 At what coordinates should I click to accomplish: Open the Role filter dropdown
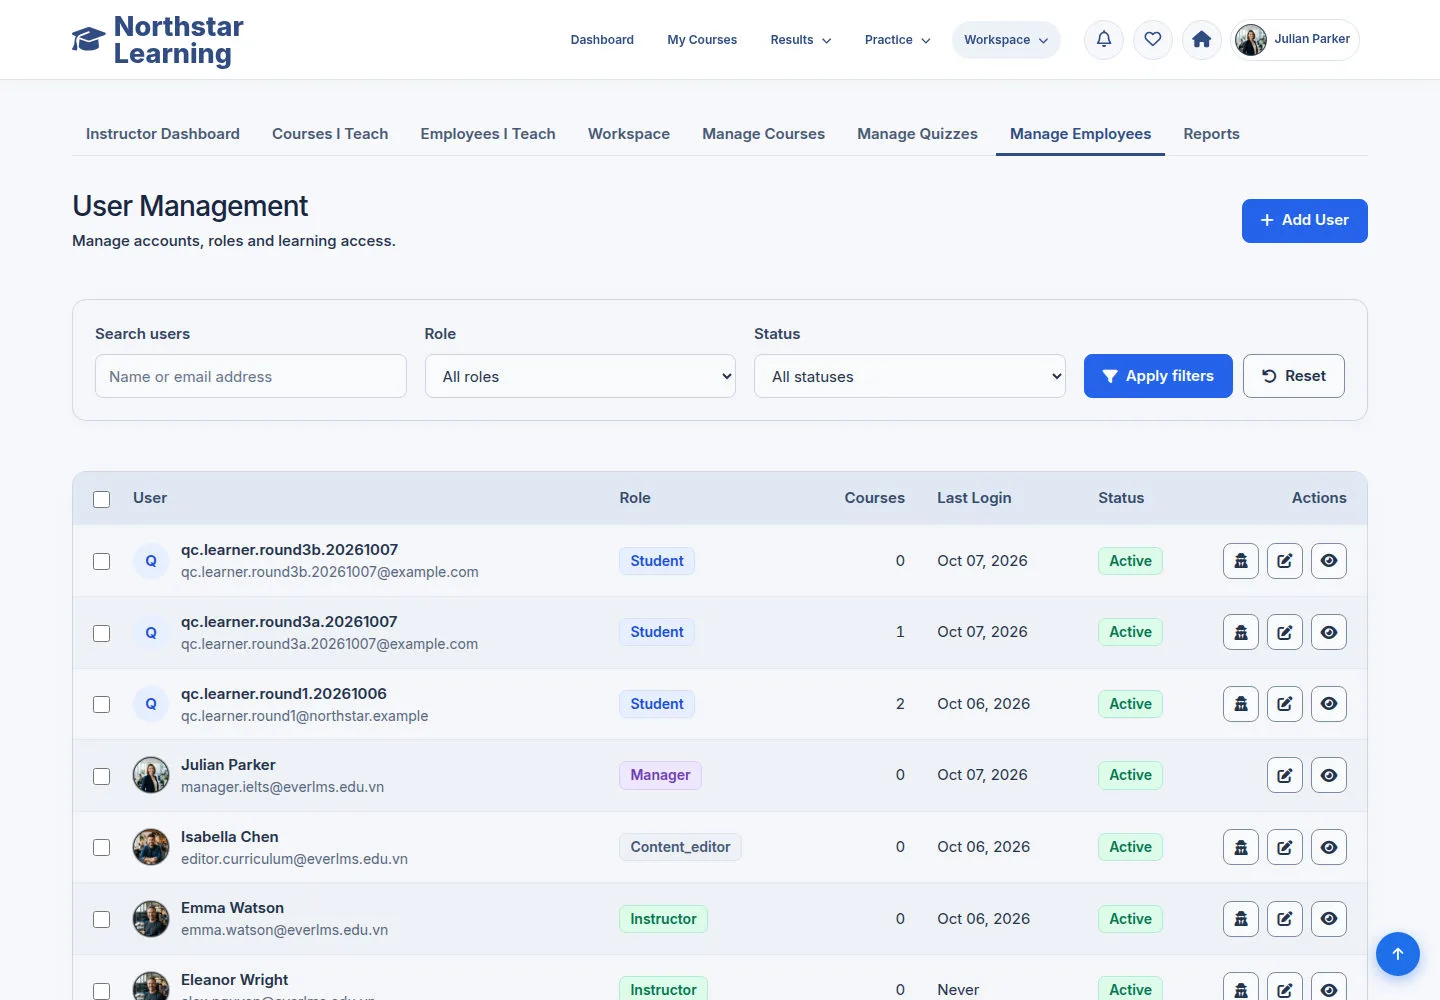tap(580, 376)
